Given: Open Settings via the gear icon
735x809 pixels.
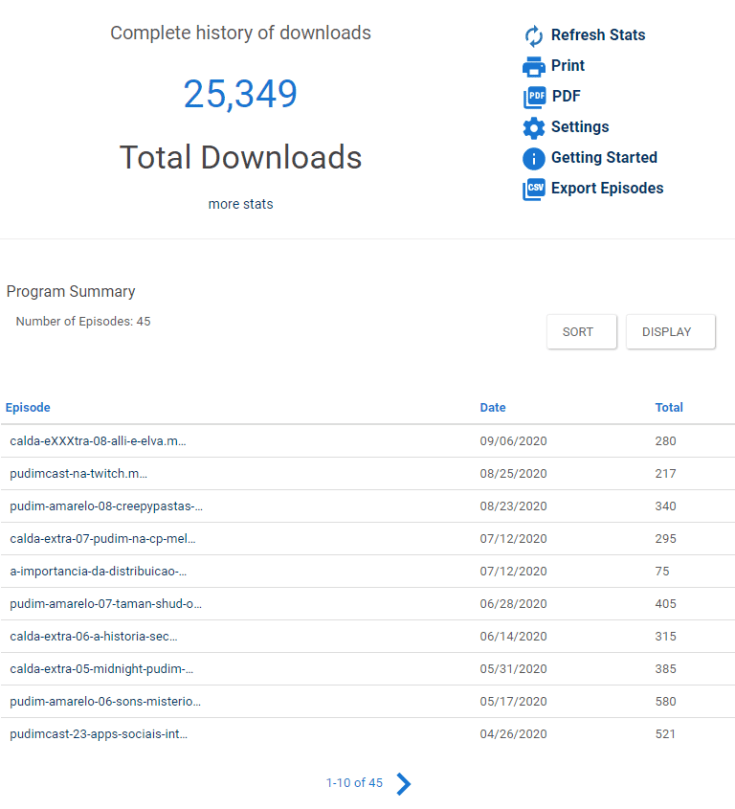Looking at the screenshot, I should coord(534,128).
